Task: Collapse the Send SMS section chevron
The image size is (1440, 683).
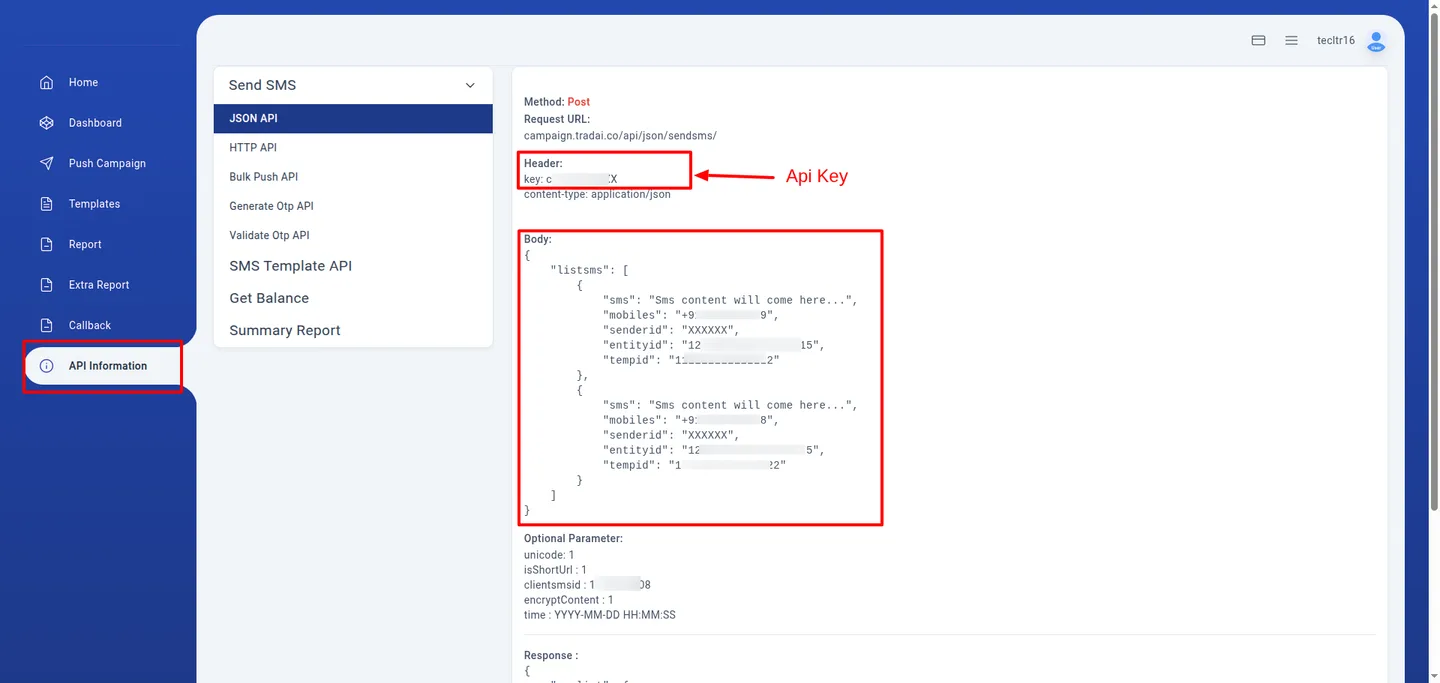Action: (x=470, y=85)
